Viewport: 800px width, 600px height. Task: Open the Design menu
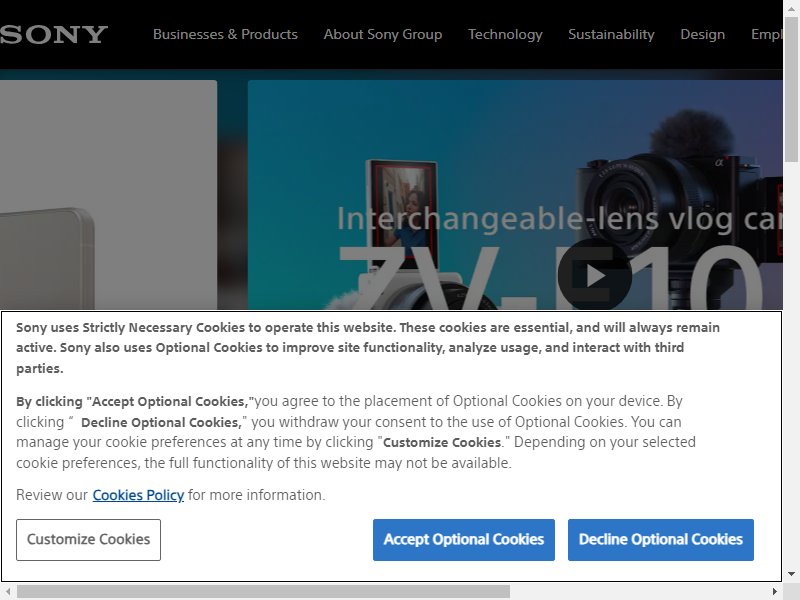tap(703, 34)
